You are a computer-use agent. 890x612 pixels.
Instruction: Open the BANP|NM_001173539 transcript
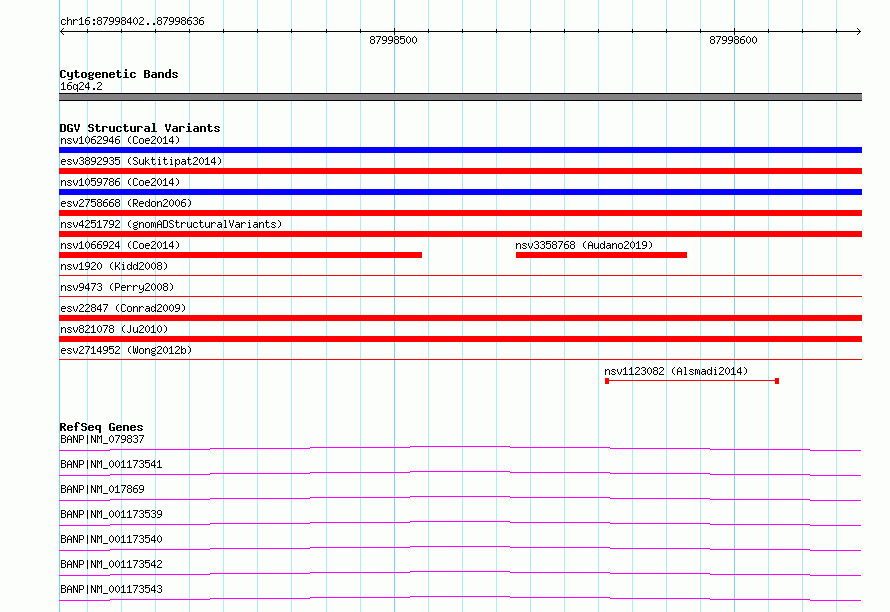(111, 514)
